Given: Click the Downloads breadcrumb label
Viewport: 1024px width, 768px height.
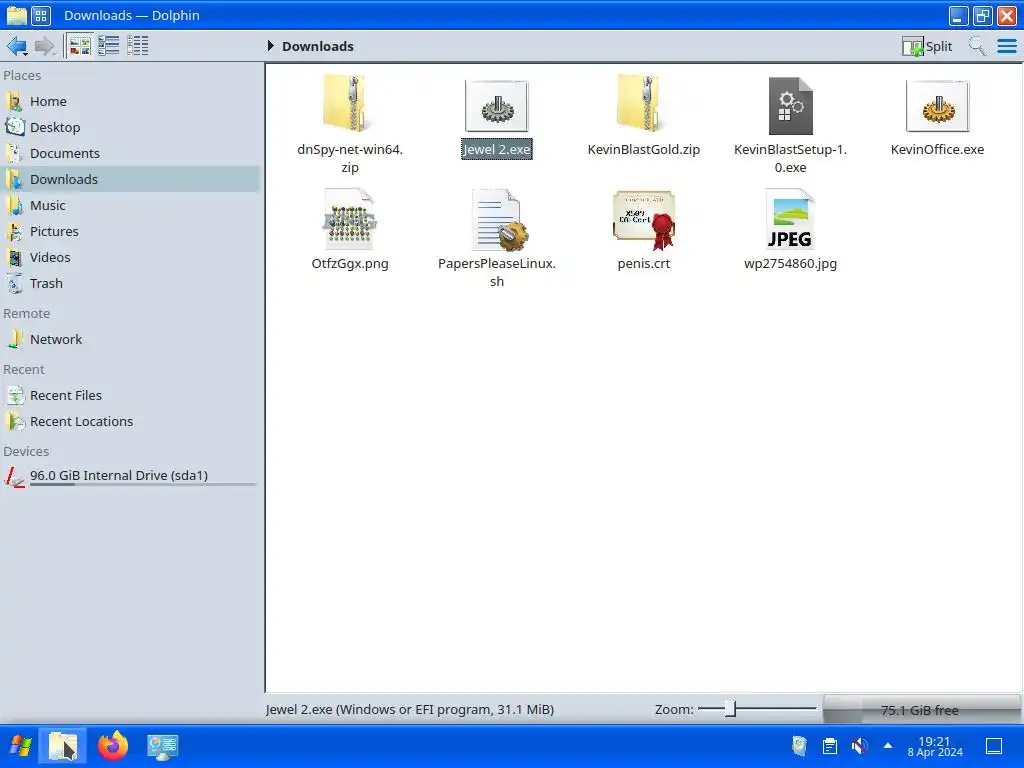Looking at the screenshot, I should click(317, 46).
